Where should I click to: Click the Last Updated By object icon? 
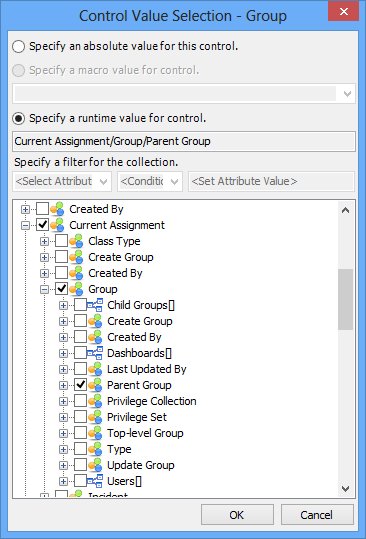95,369
